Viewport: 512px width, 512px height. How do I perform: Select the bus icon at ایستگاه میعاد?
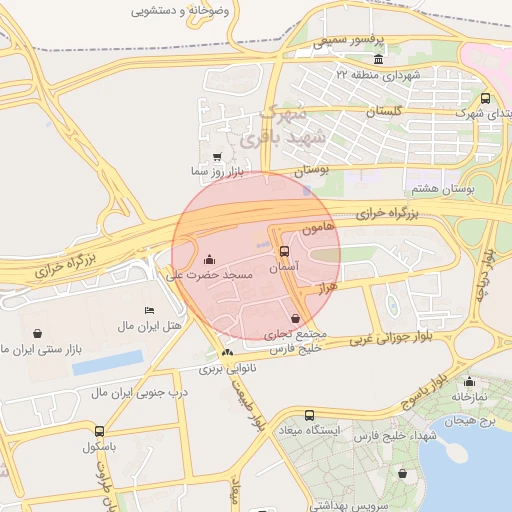point(309,415)
